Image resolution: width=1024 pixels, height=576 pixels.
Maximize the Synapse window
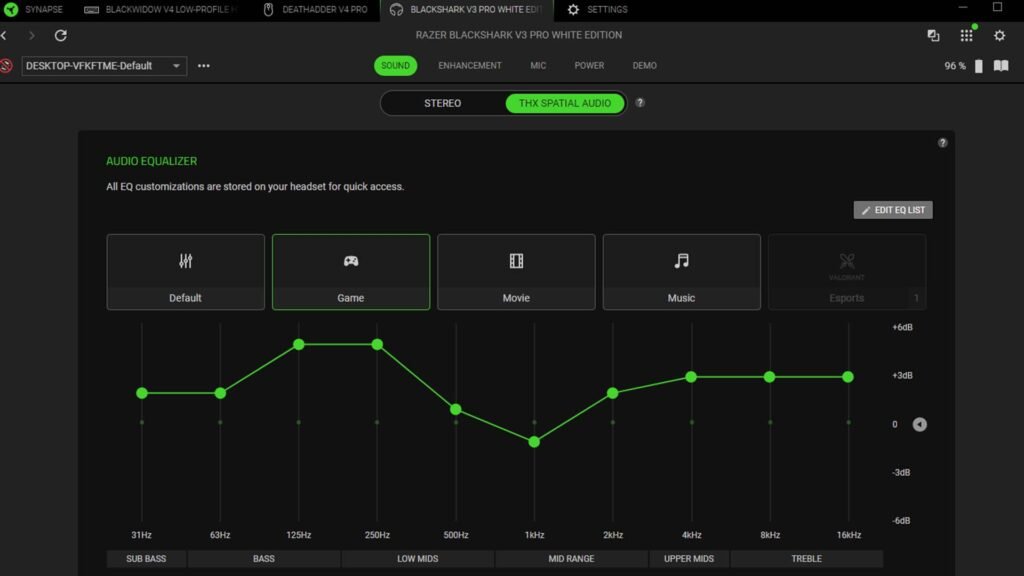point(997,7)
